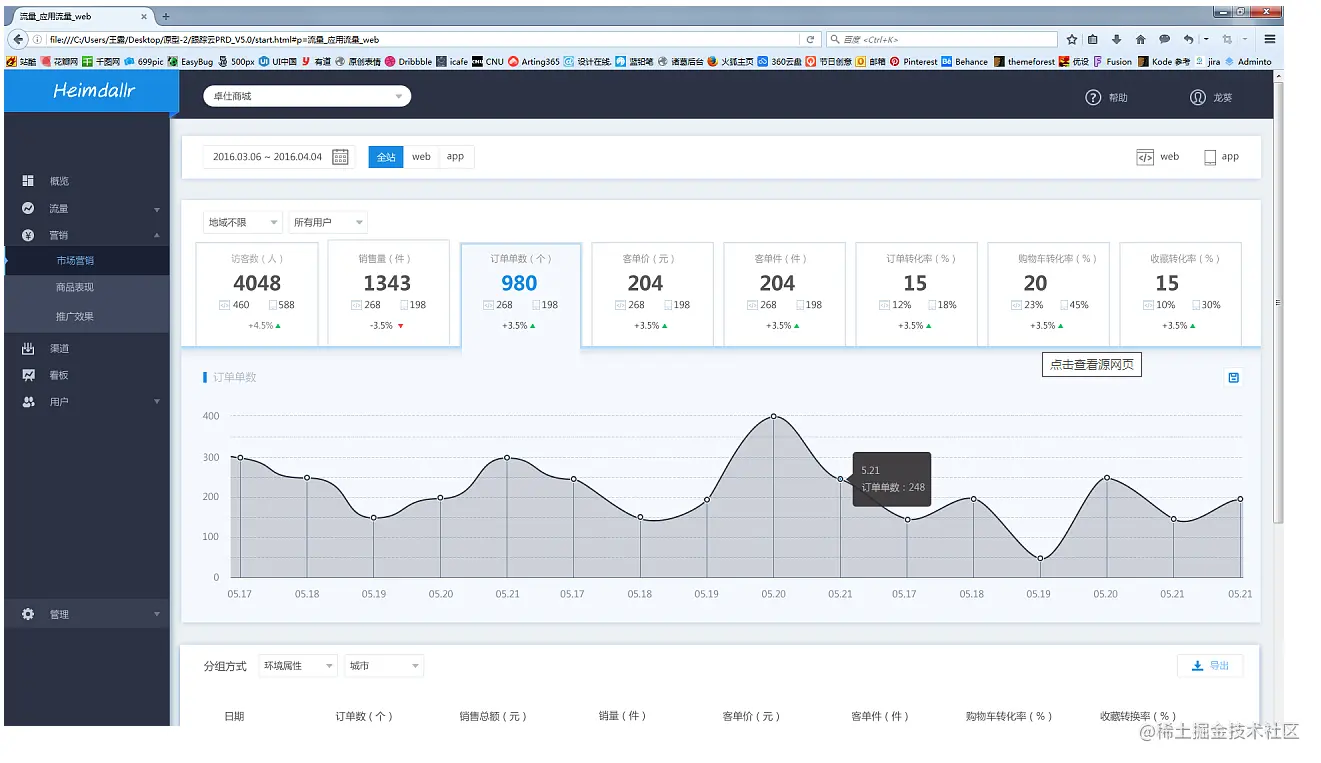The height and width of the screenshot is (763, 1321).
Task: Open the 帮助 help question icon
Action: [1093, 97]
